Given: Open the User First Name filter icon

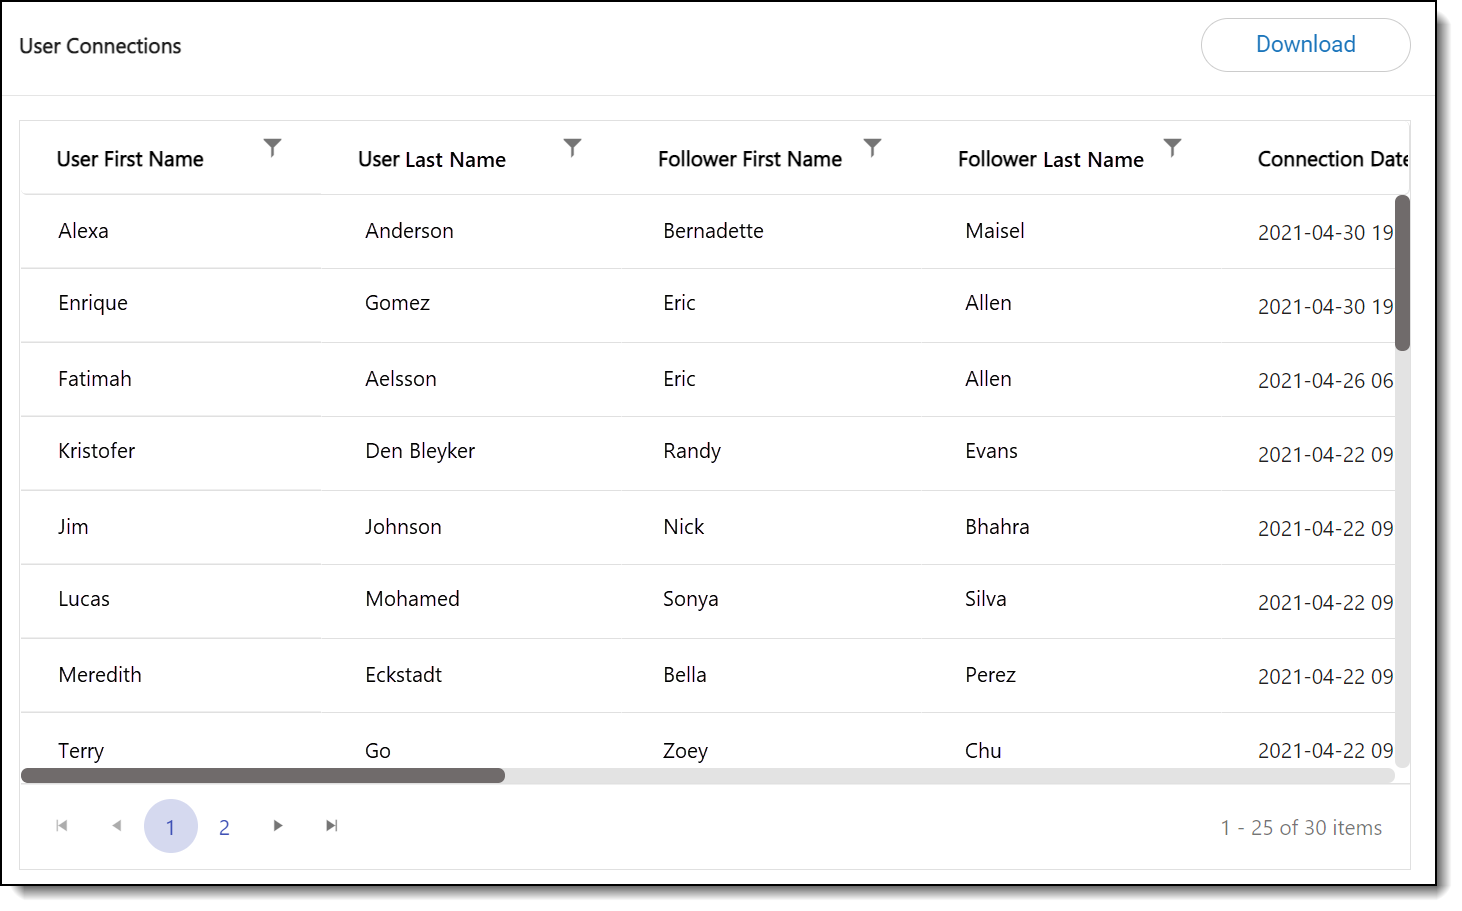Looking at the screenshot, I should tap(272, 148).
